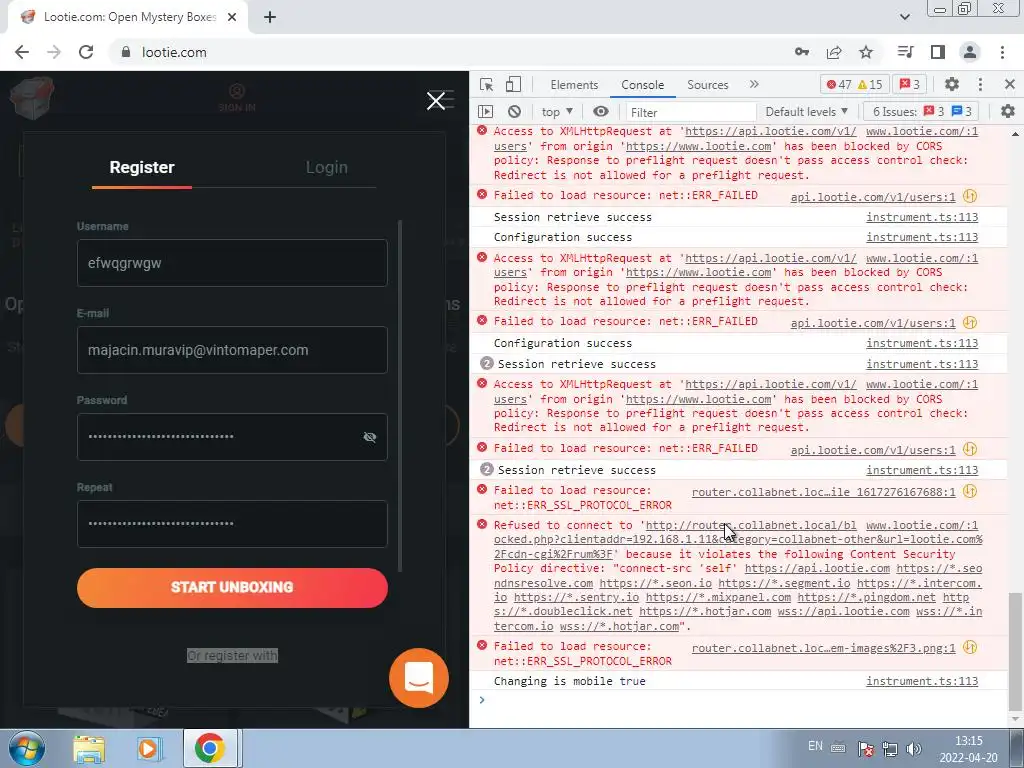This screenshot has width=1024, height=768.
Task: Open the media player taskbar icon
Action: pos(149,748)
